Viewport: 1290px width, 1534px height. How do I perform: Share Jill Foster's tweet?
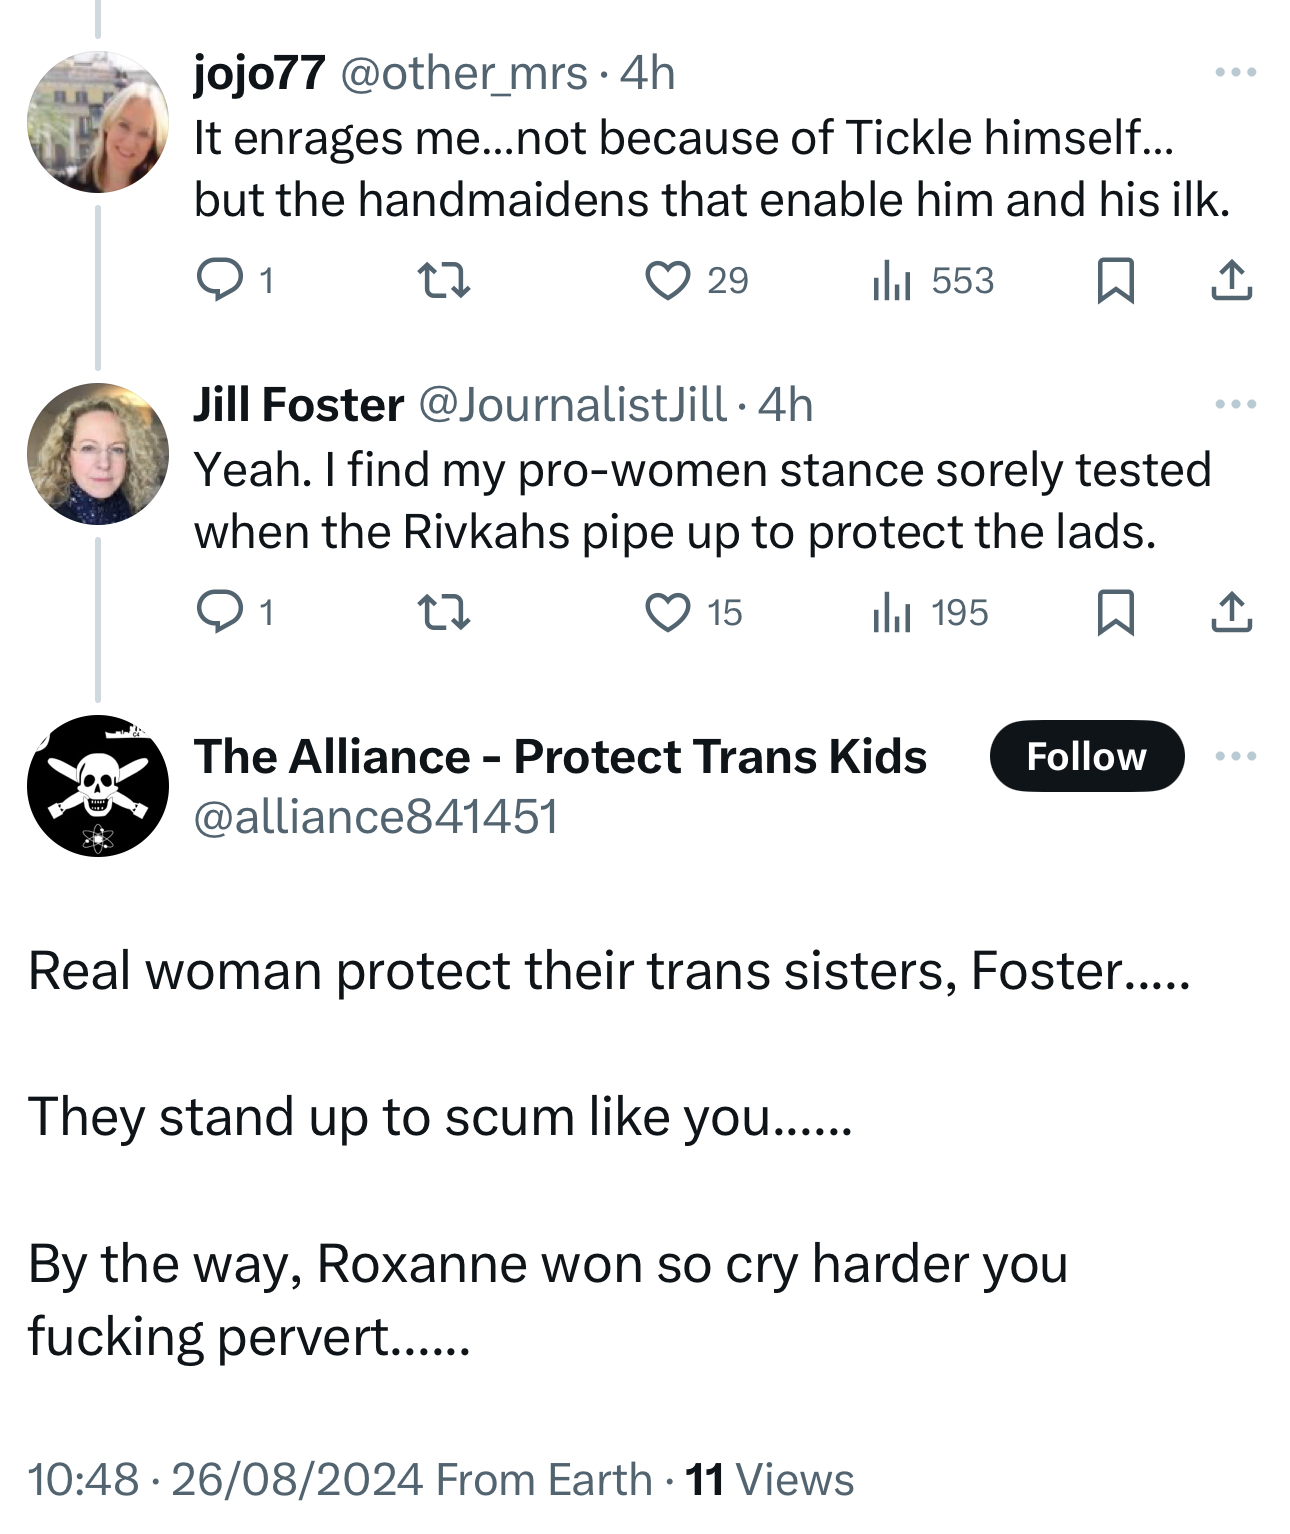(x=1231, y=612)
